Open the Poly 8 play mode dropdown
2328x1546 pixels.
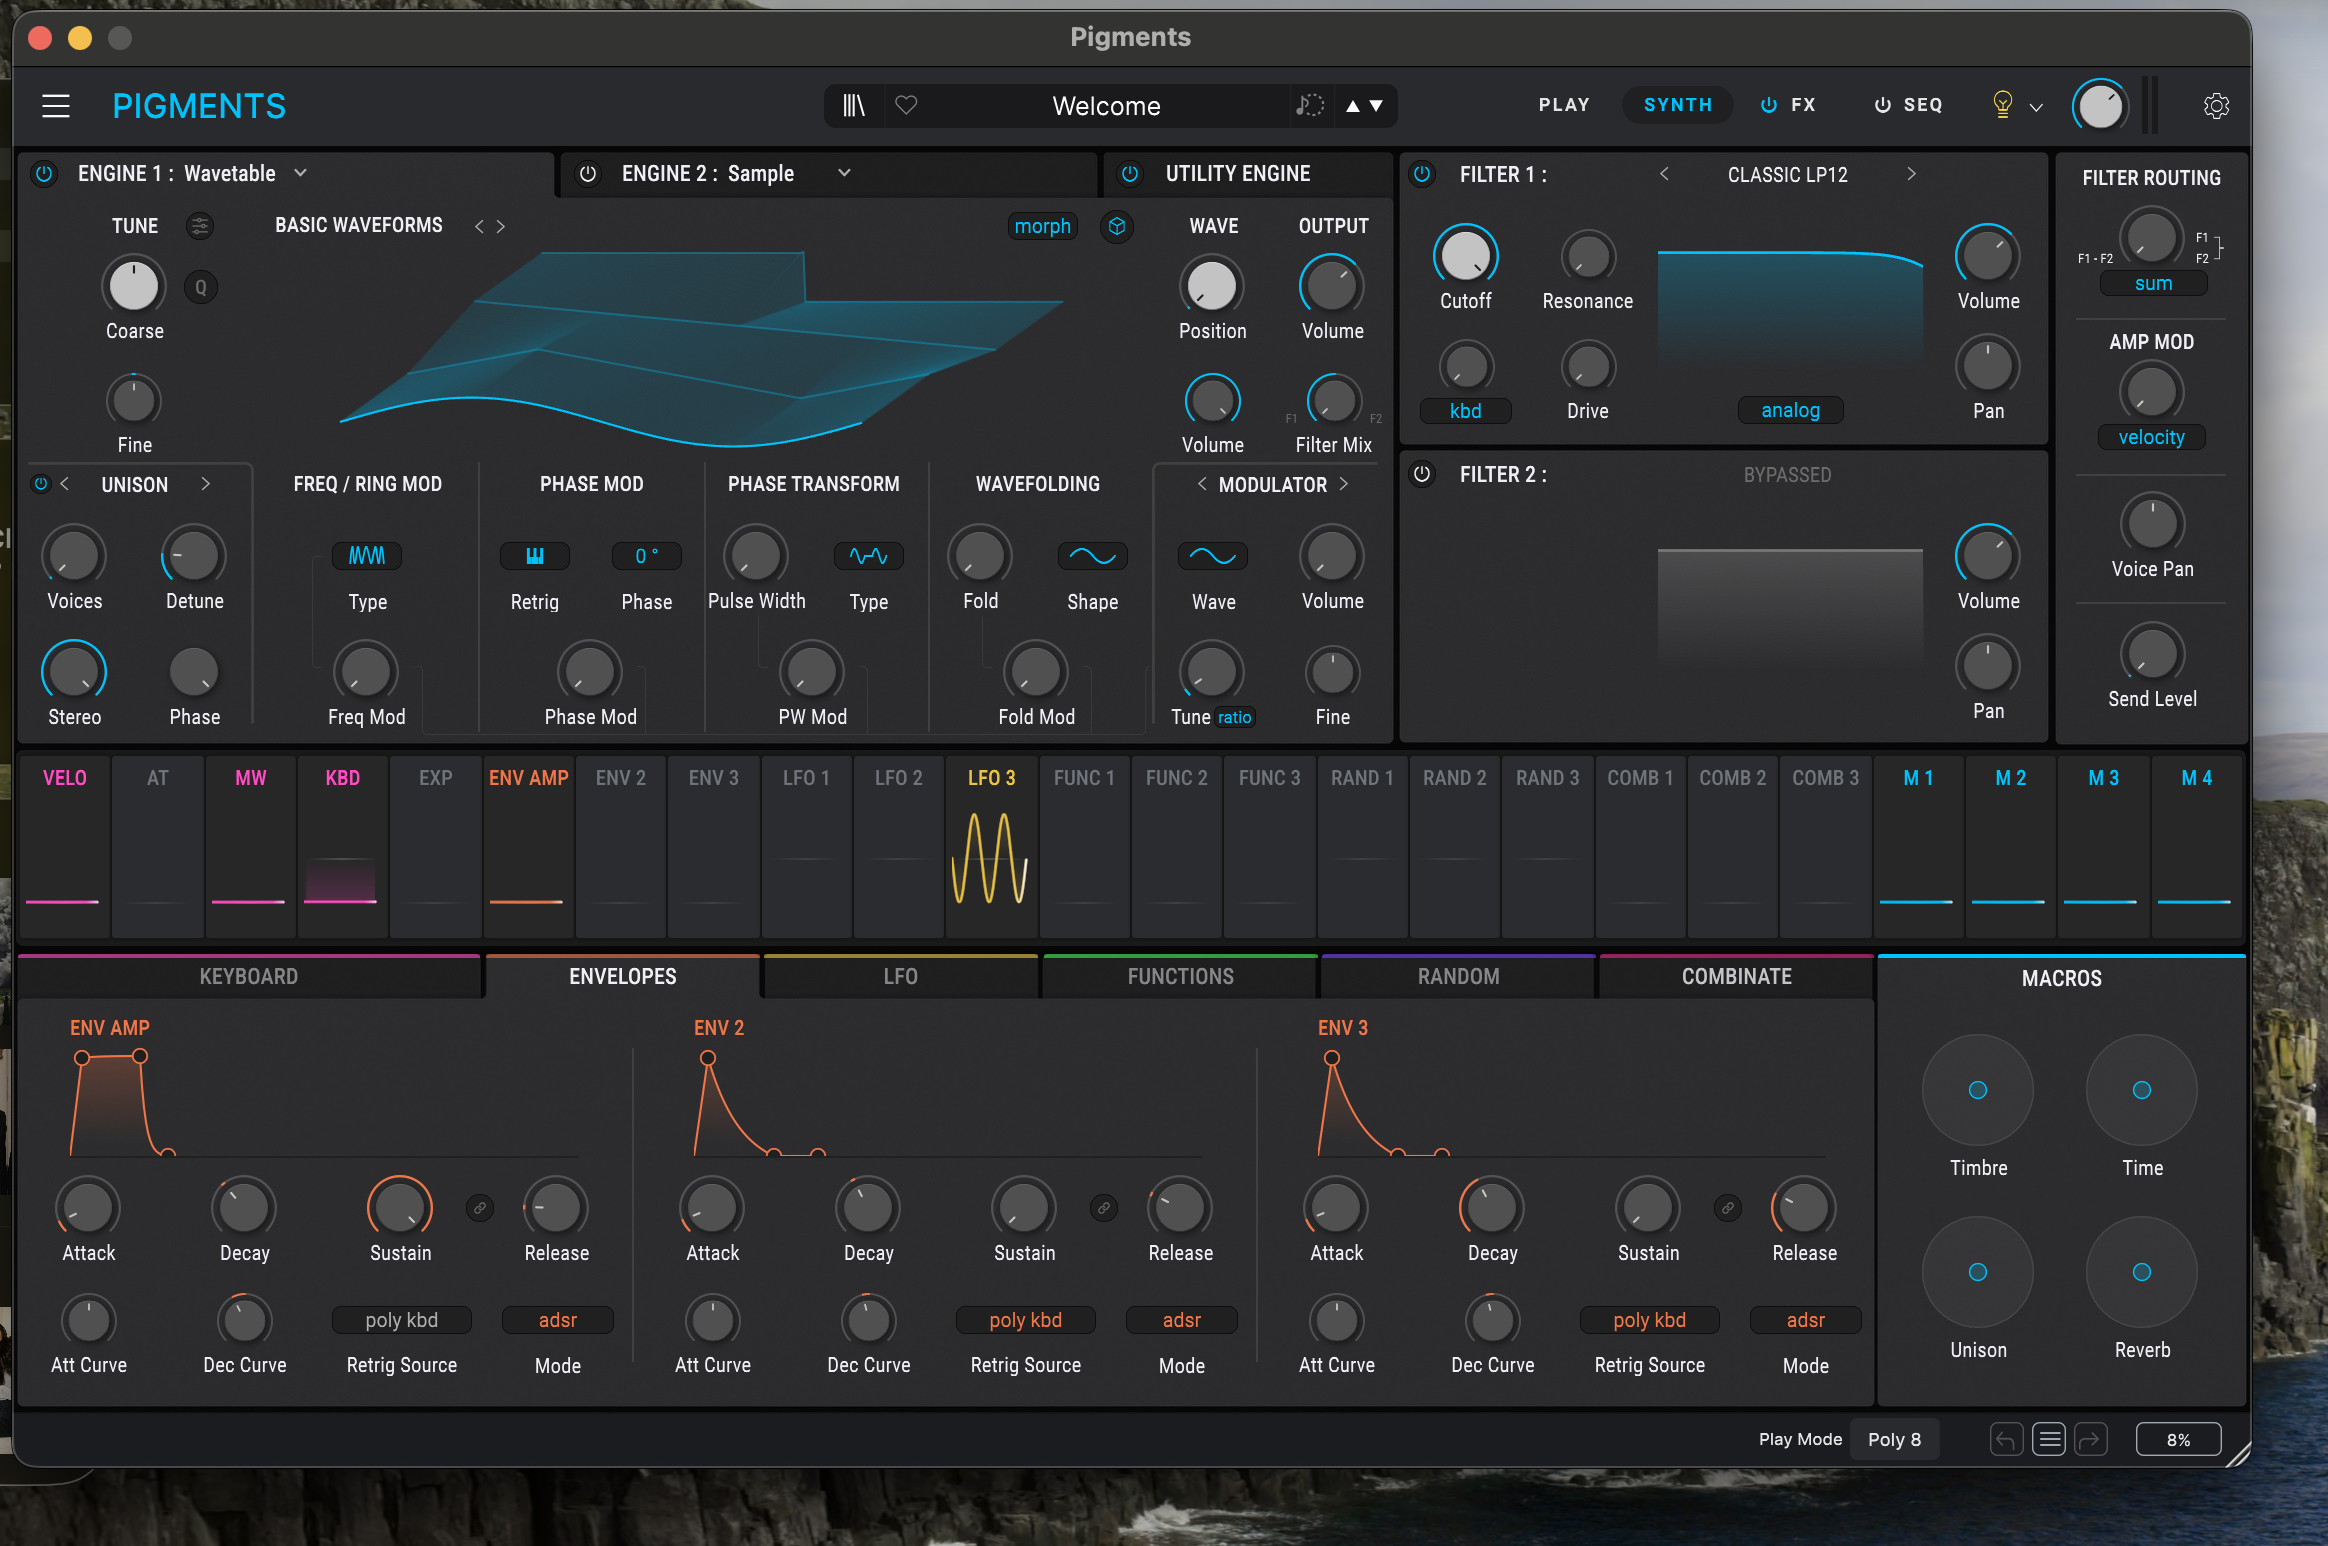coord(1894,1439)
